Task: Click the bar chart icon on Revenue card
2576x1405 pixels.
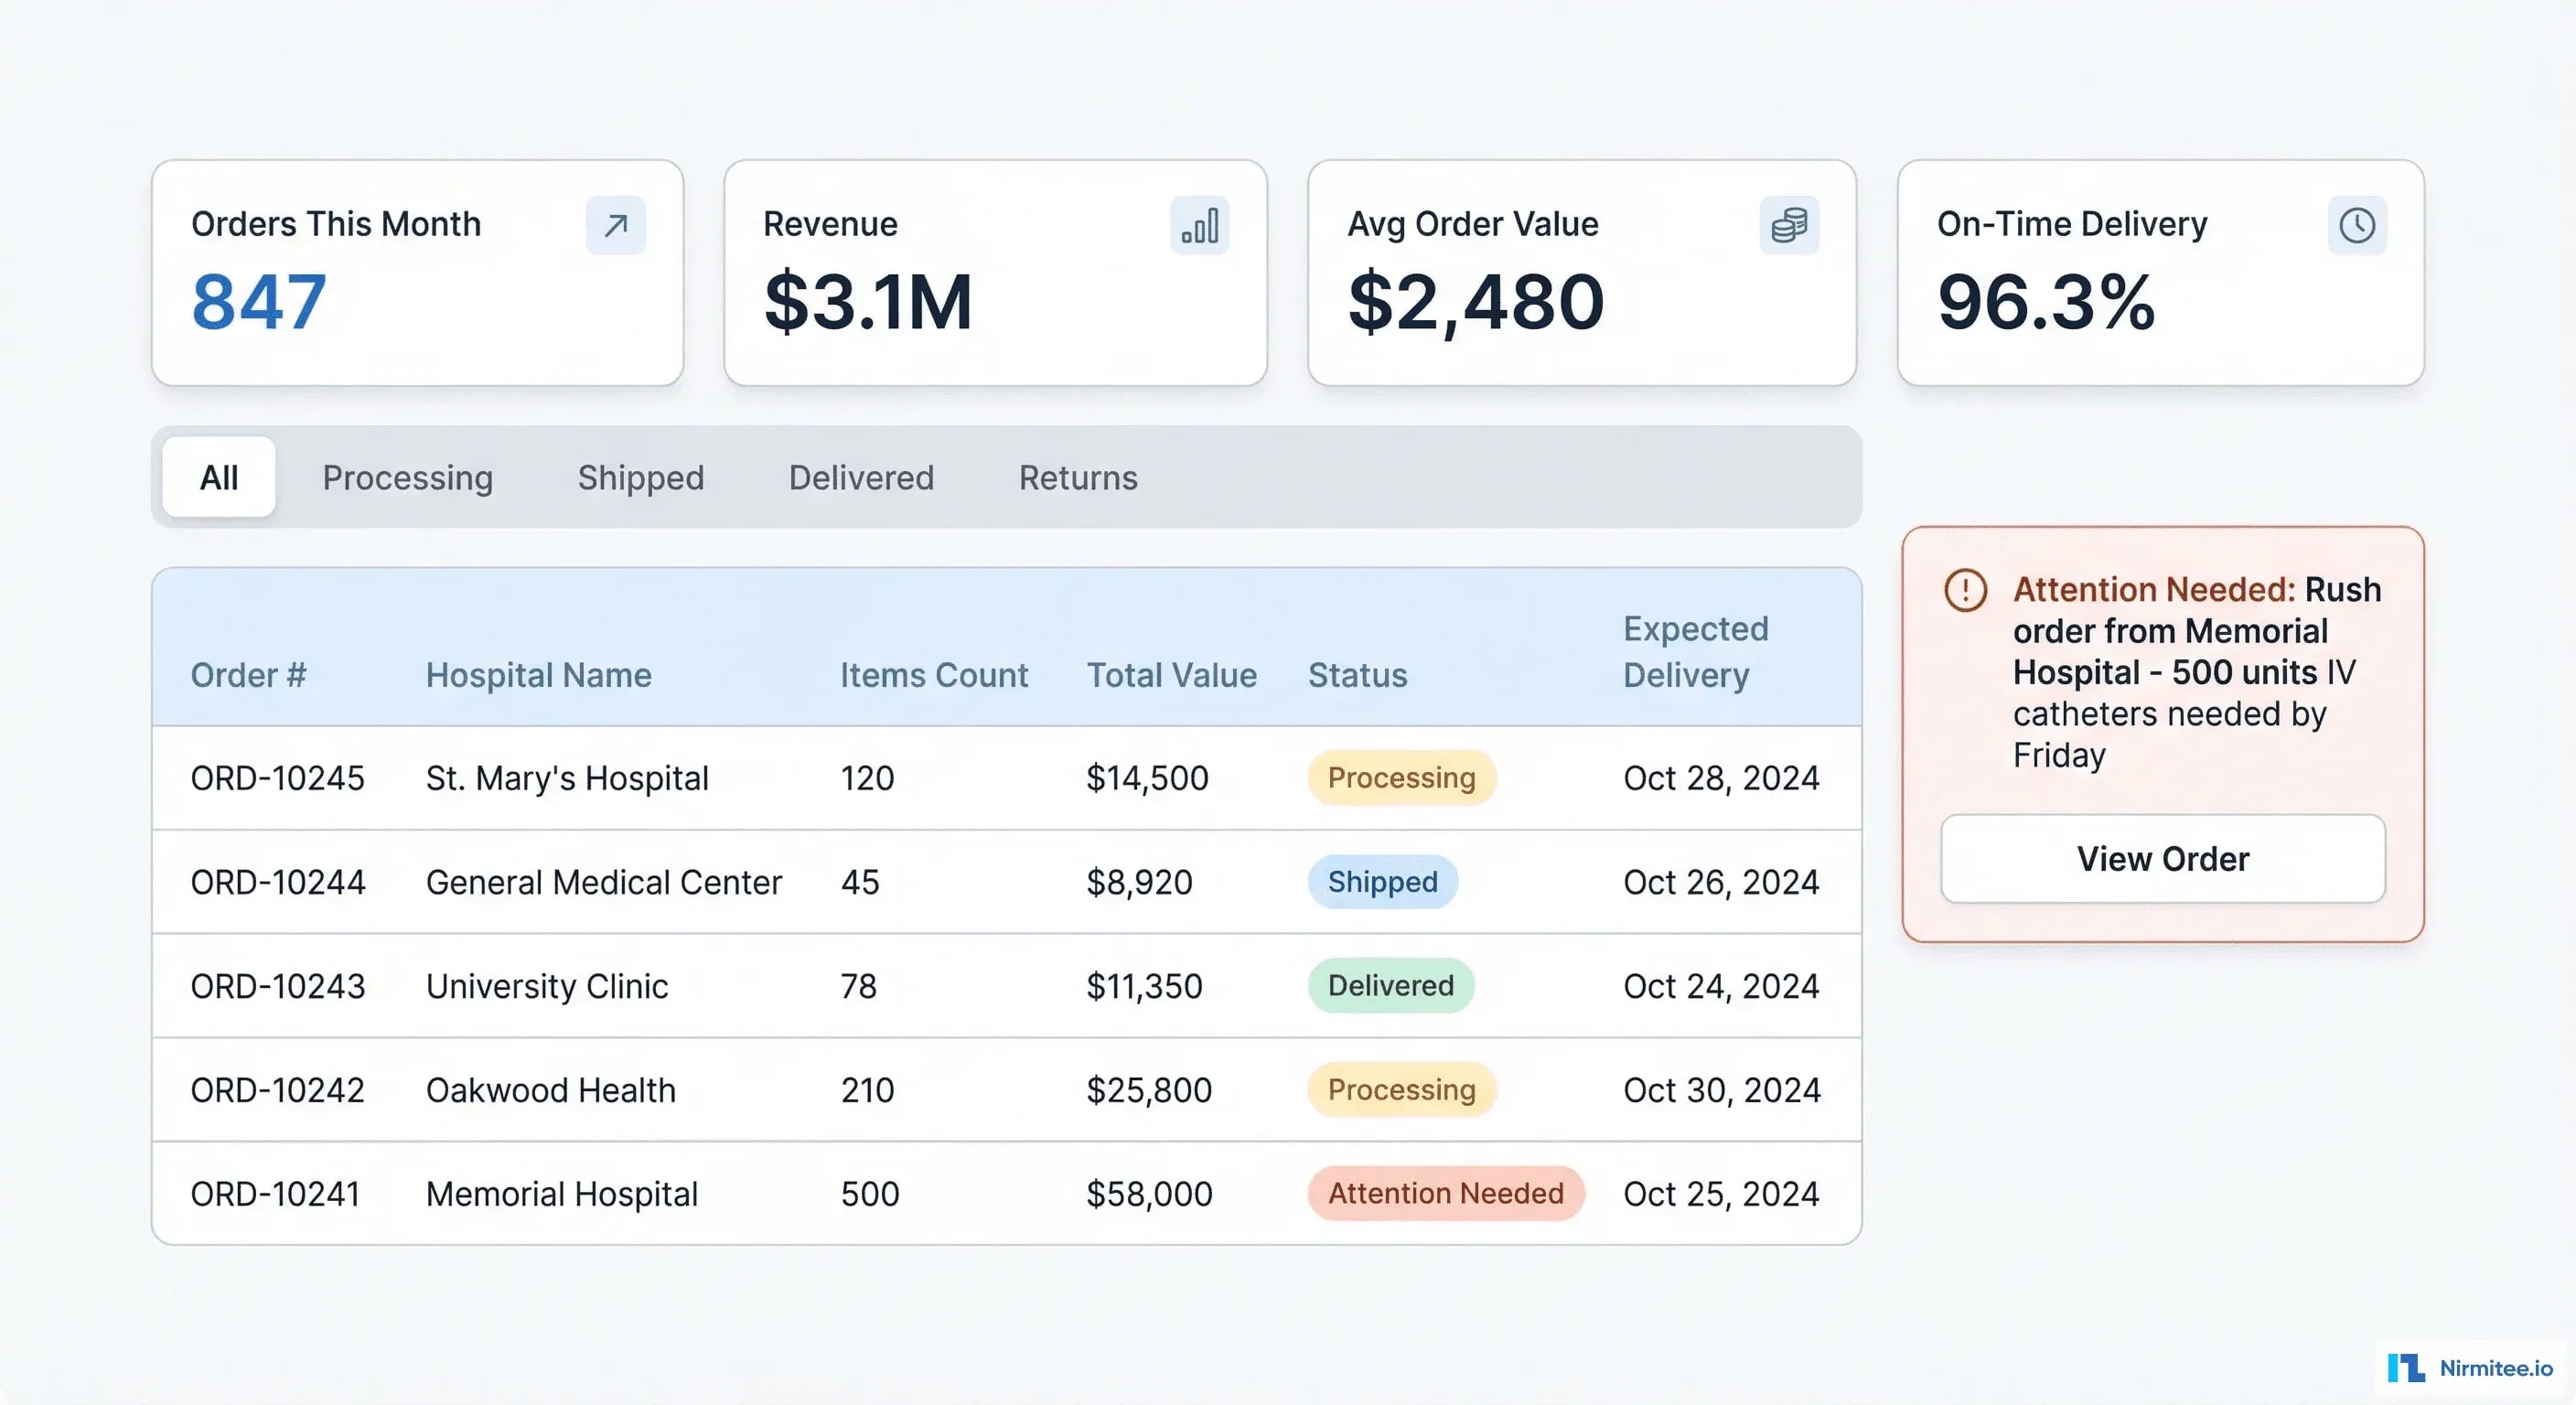Action: [x=1200, y=225]
